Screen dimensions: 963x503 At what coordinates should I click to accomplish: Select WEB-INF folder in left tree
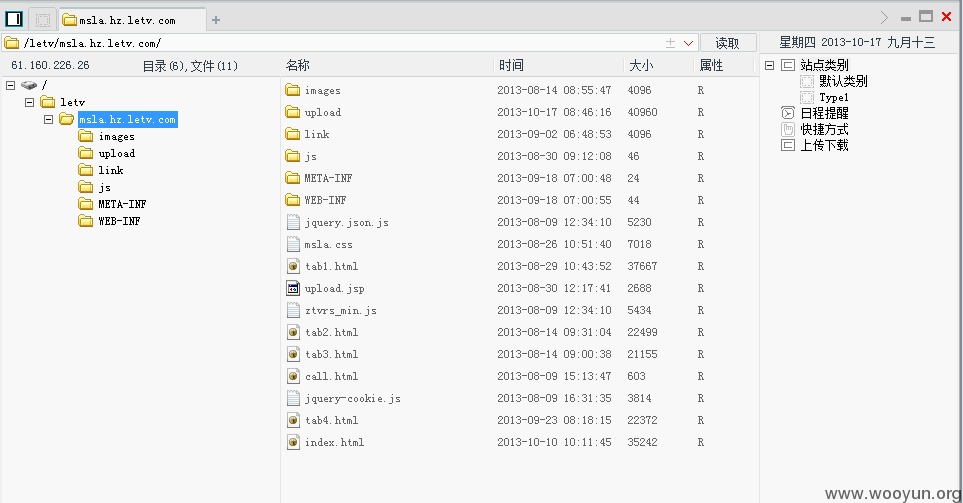119,221
